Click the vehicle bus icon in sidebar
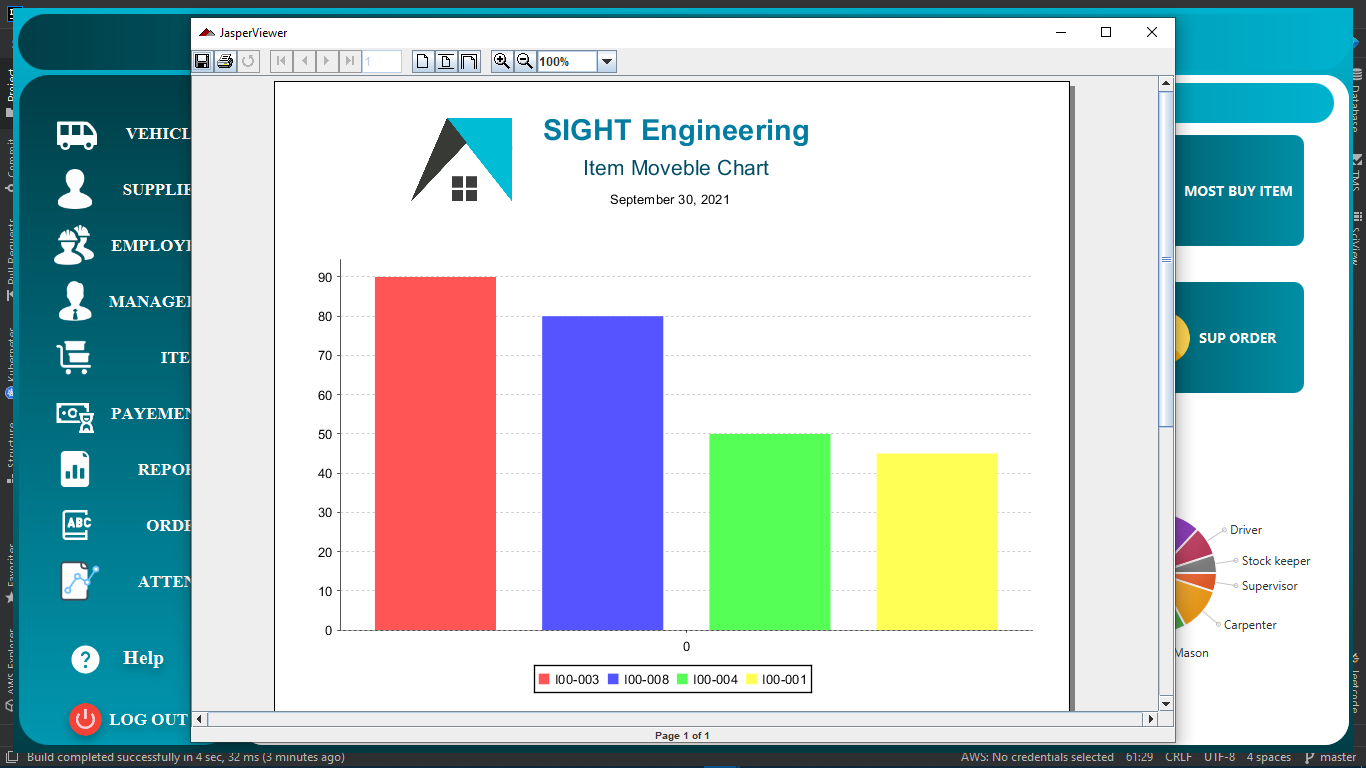 tap(77, 134)
